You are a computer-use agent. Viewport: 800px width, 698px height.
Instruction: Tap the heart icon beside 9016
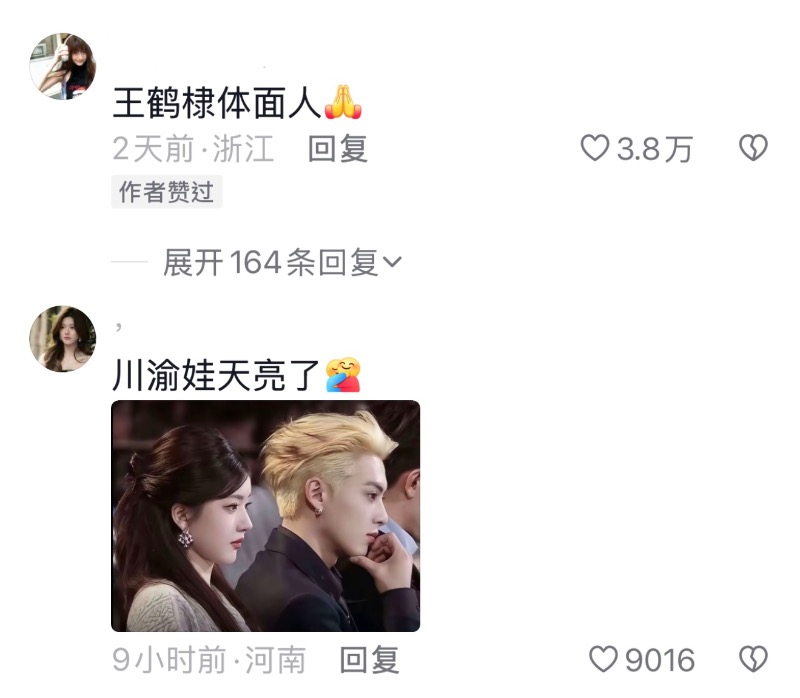coord(604,659)
